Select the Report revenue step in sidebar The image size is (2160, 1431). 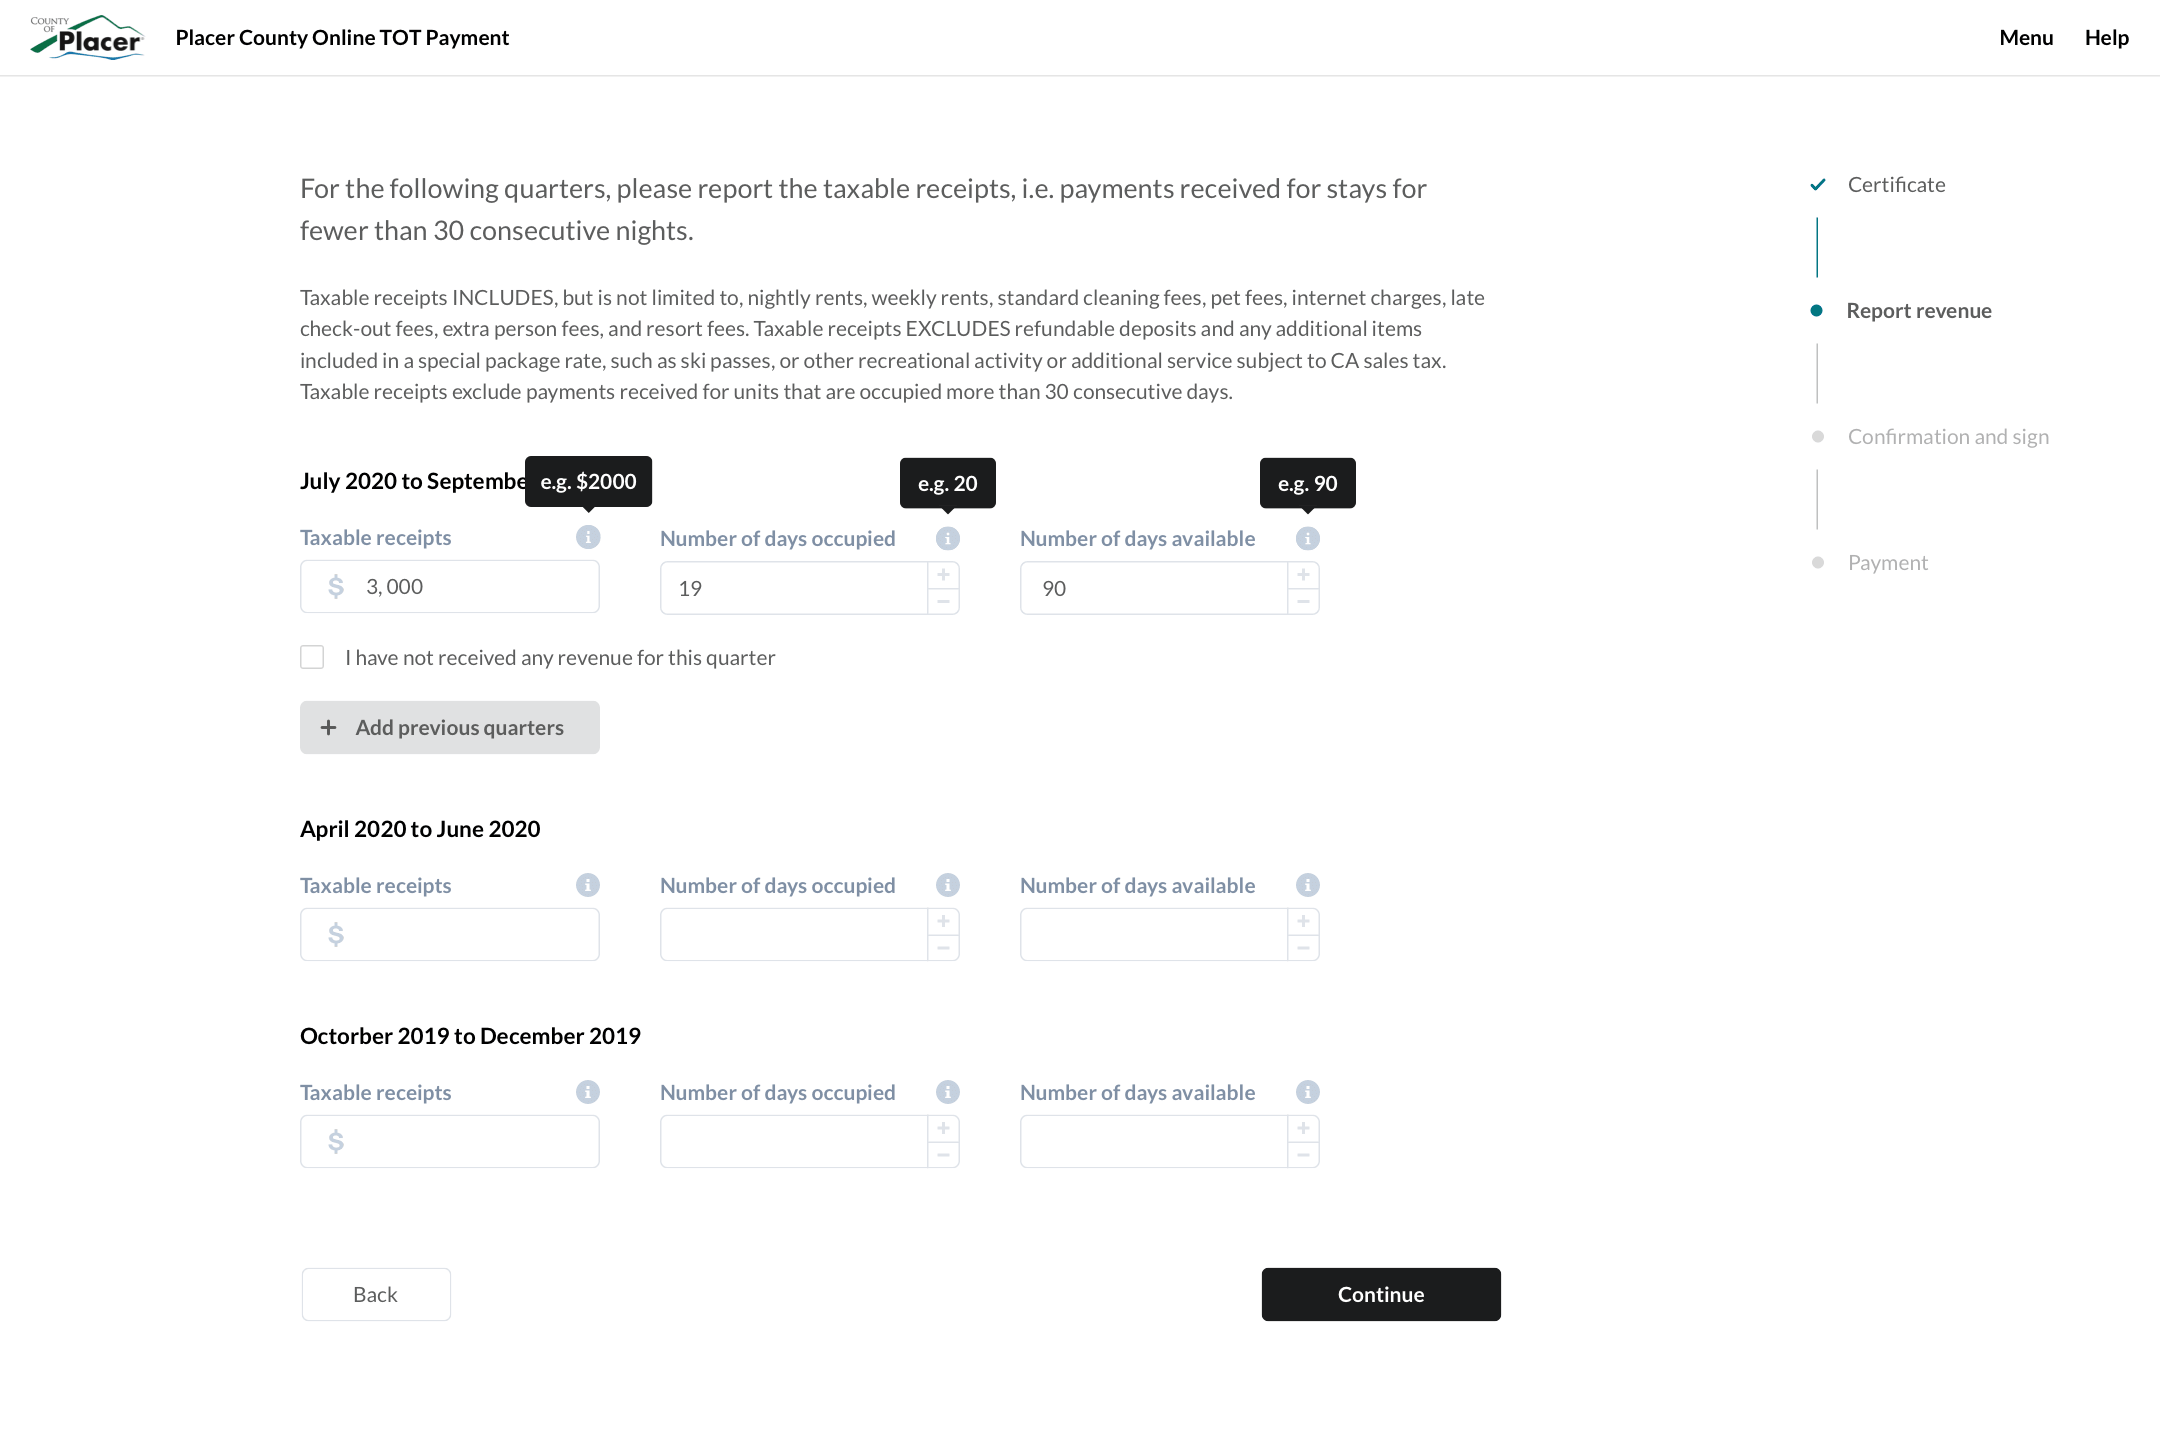click(1918, 310)
